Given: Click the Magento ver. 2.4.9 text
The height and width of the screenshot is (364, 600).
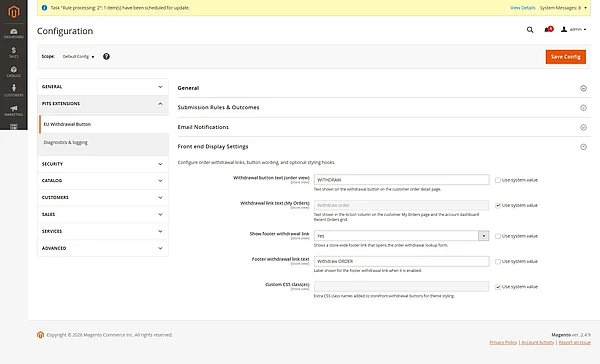Looking at the screenshot, I should click(571, 335).
